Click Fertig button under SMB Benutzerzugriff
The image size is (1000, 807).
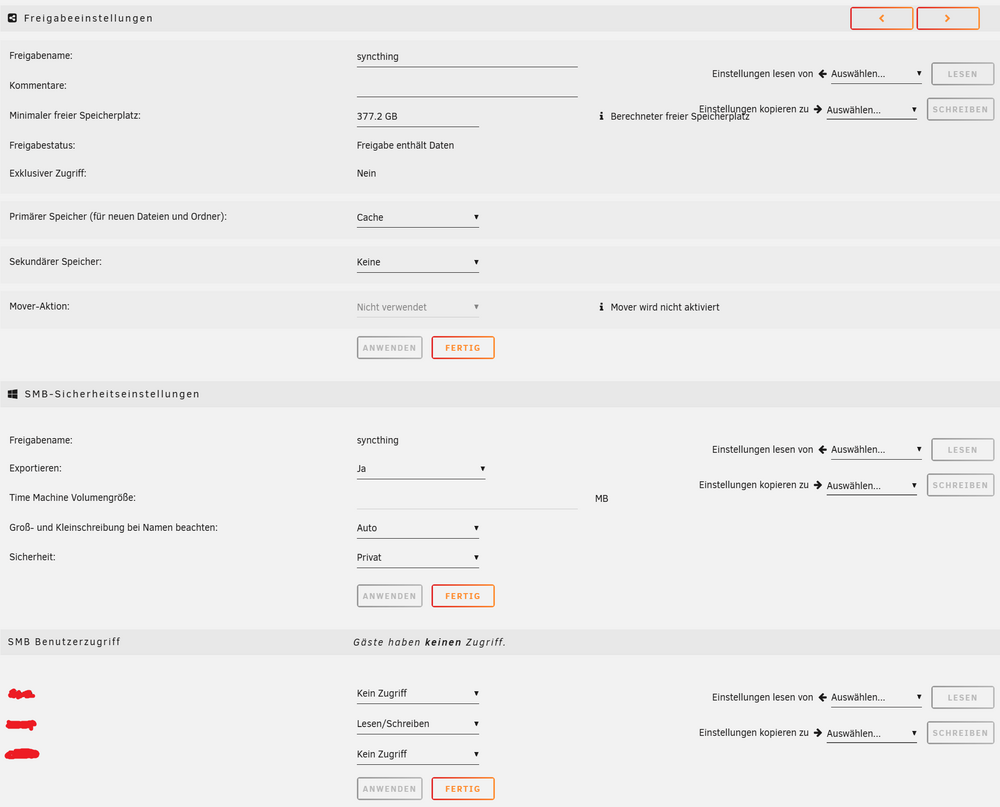coord(463,788)
